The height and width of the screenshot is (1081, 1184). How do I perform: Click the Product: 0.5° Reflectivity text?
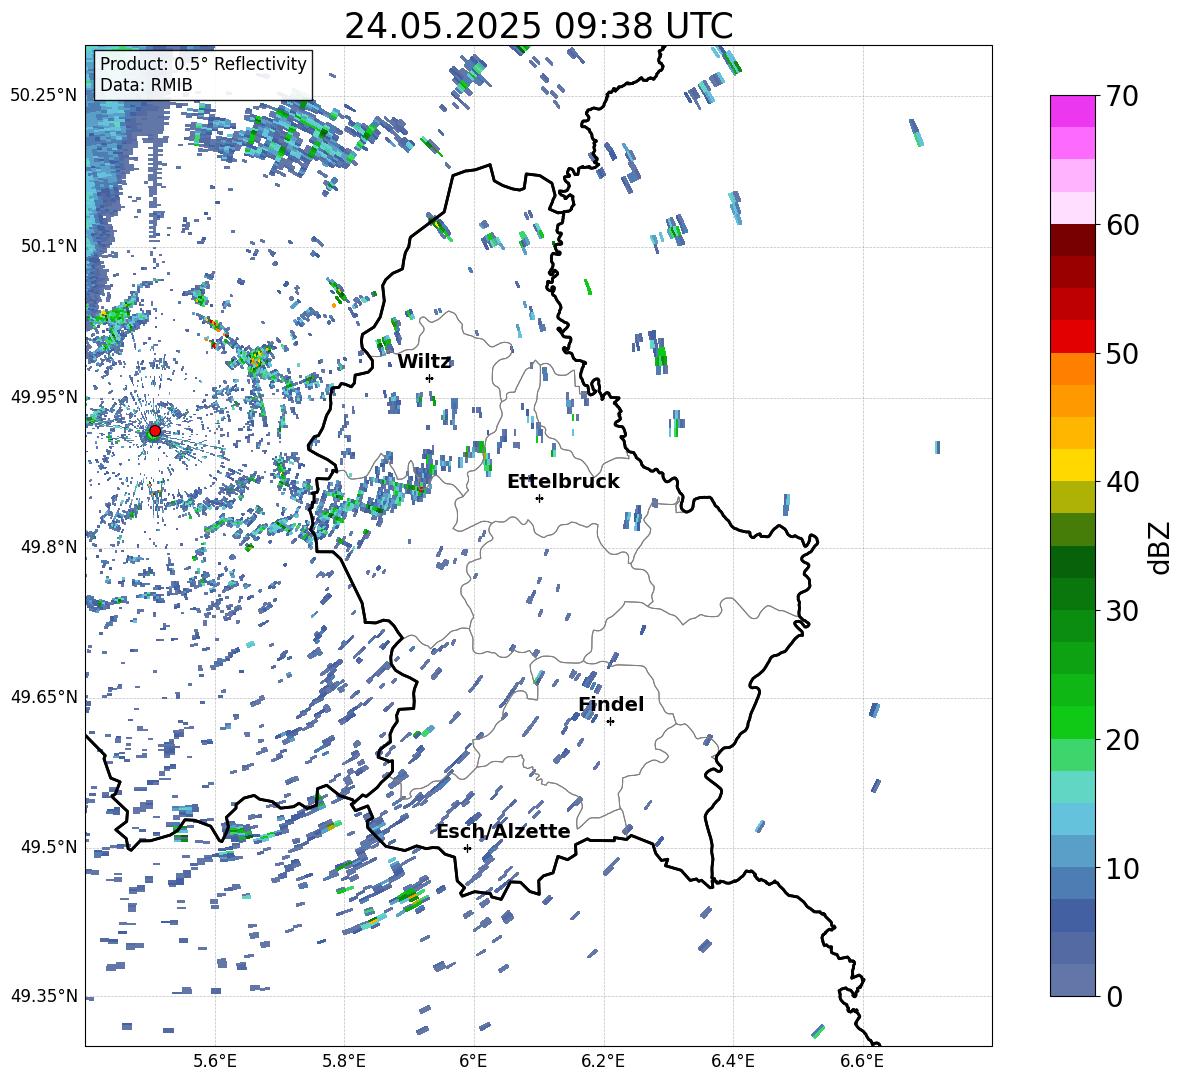pyautogui.click(x=203, y=64)
